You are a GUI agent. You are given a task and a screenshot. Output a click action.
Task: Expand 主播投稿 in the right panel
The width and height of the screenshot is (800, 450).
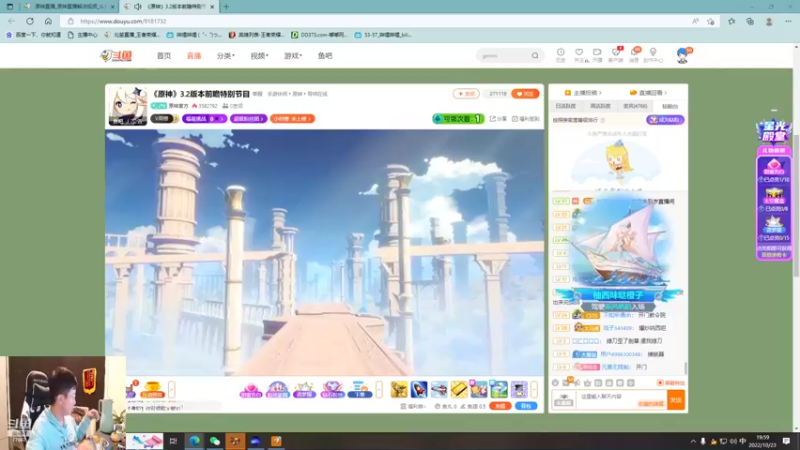coord(583,93)
